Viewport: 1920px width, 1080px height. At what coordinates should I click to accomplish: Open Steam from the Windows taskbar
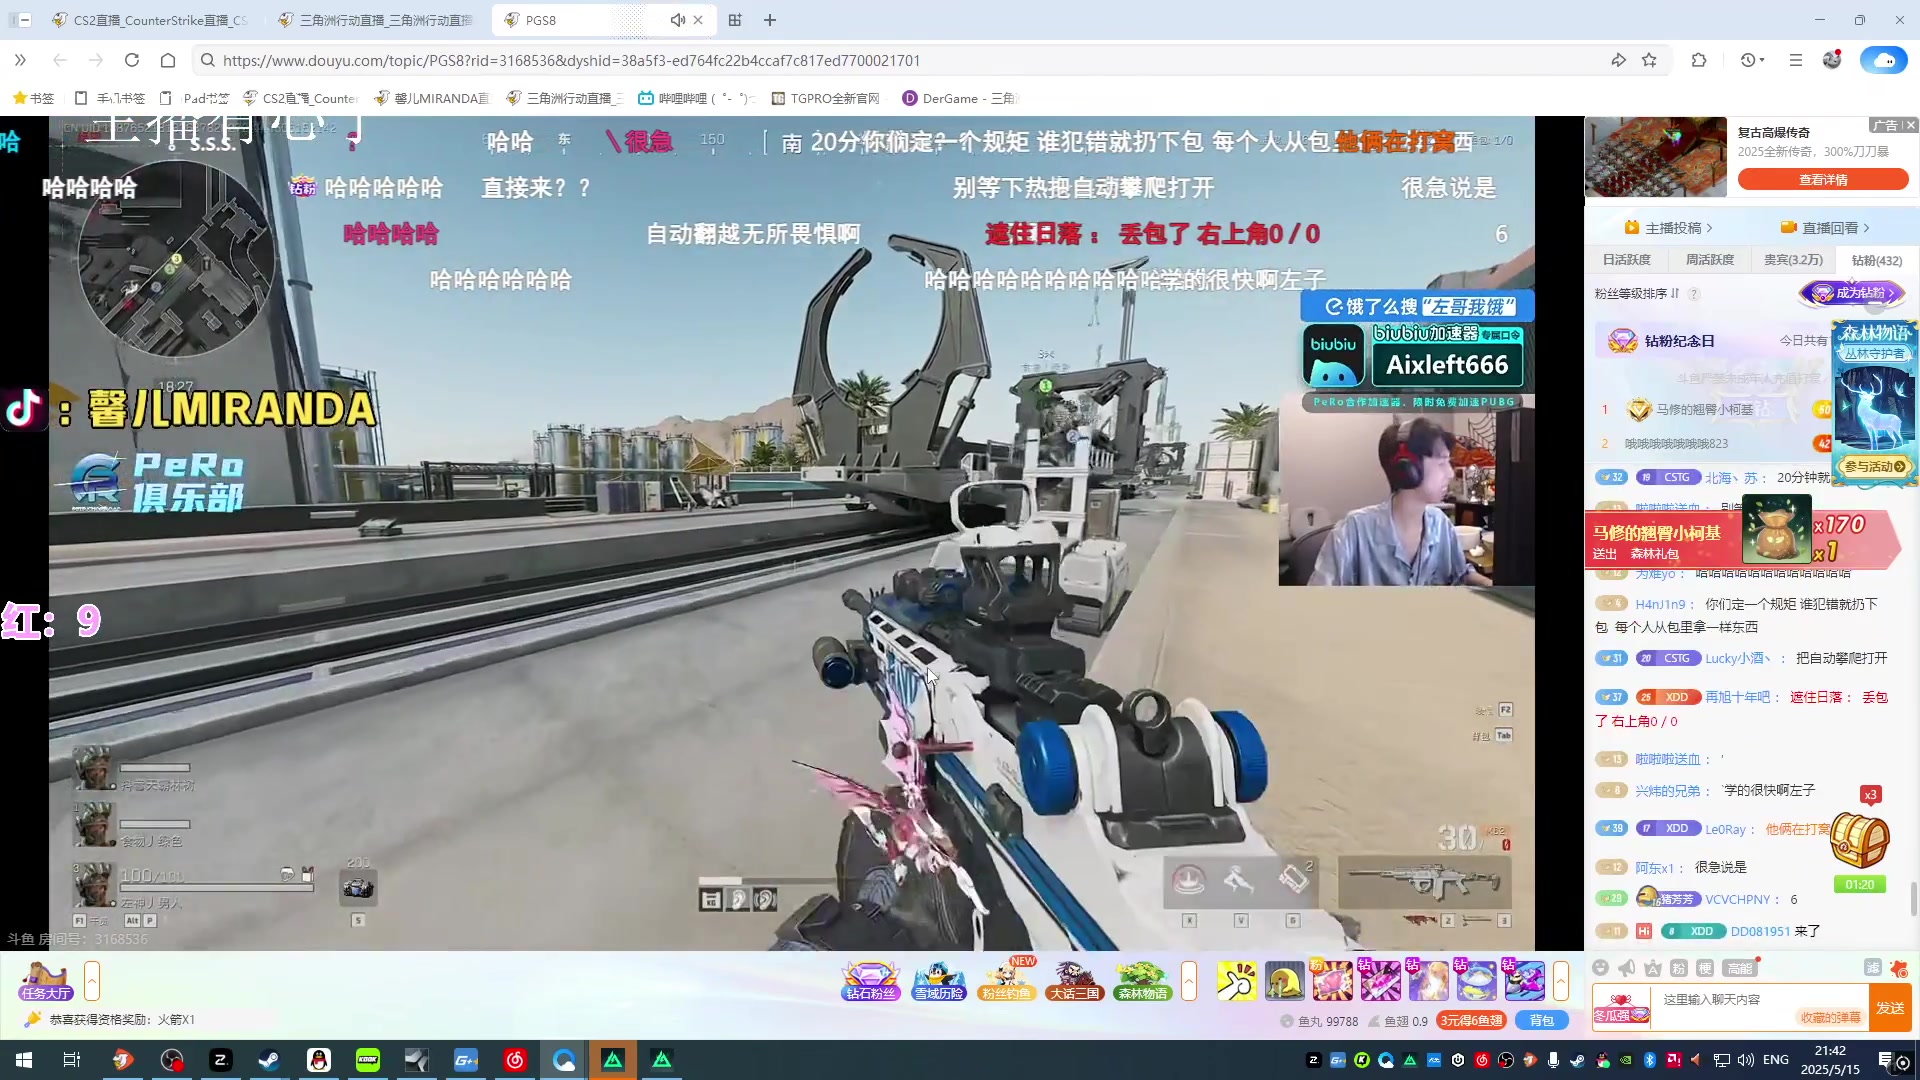pos(270,1060)
